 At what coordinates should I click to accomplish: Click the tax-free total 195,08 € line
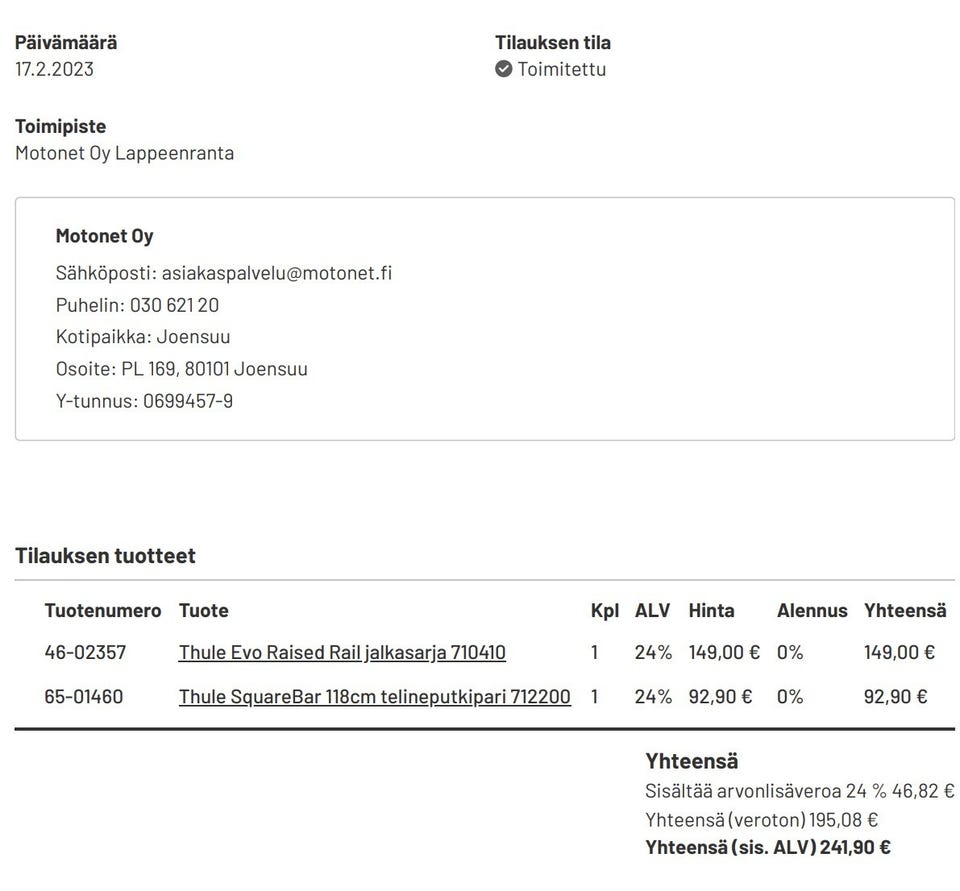click(x=761, y=820)
